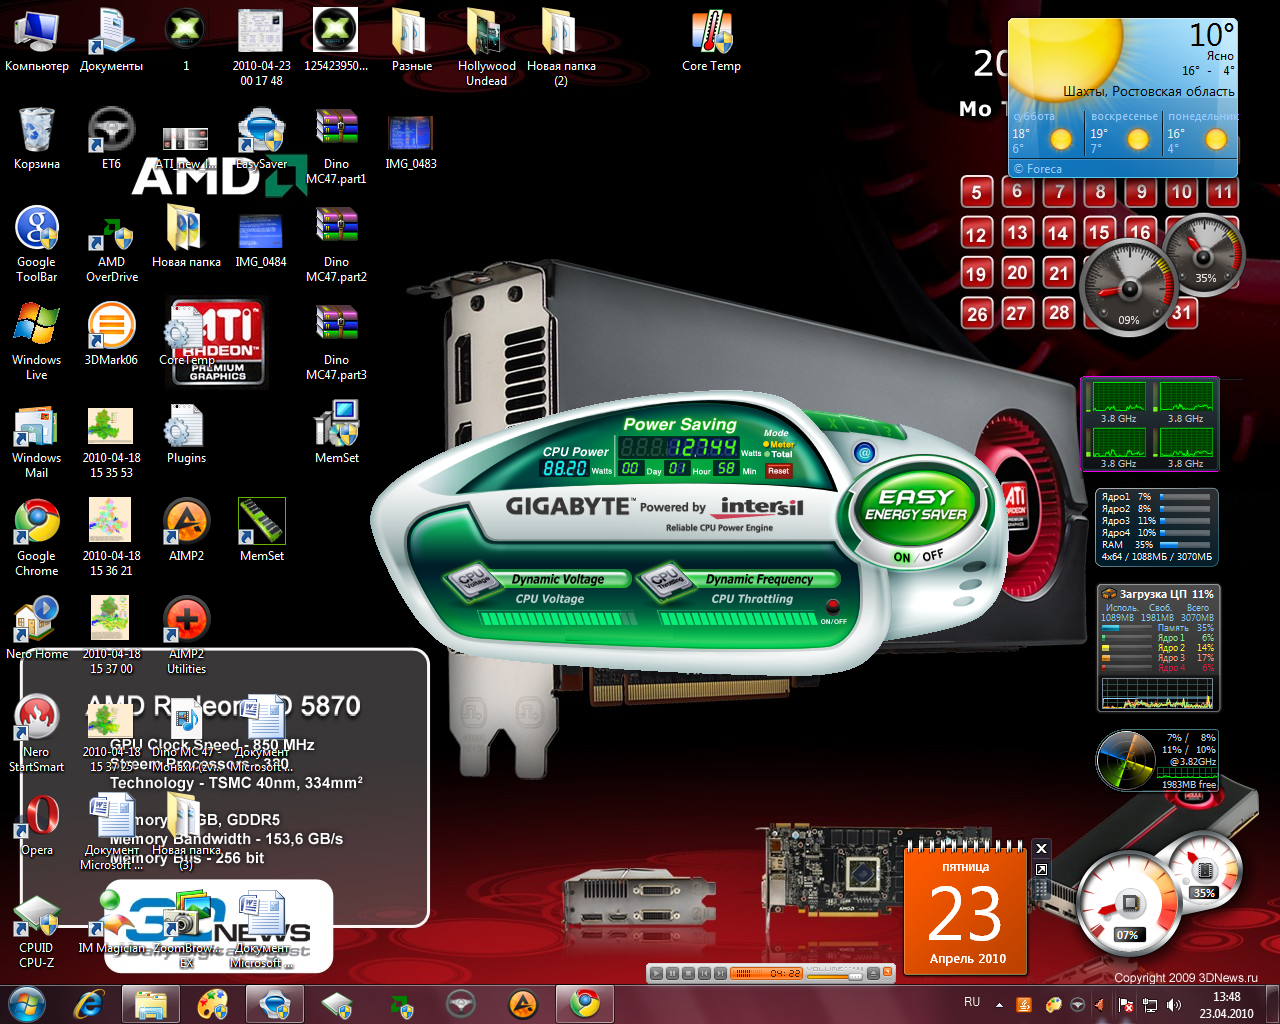1280x1024 pixels.
Task: Select the Dino MC47.part3 archive
Action: [336, 341]
